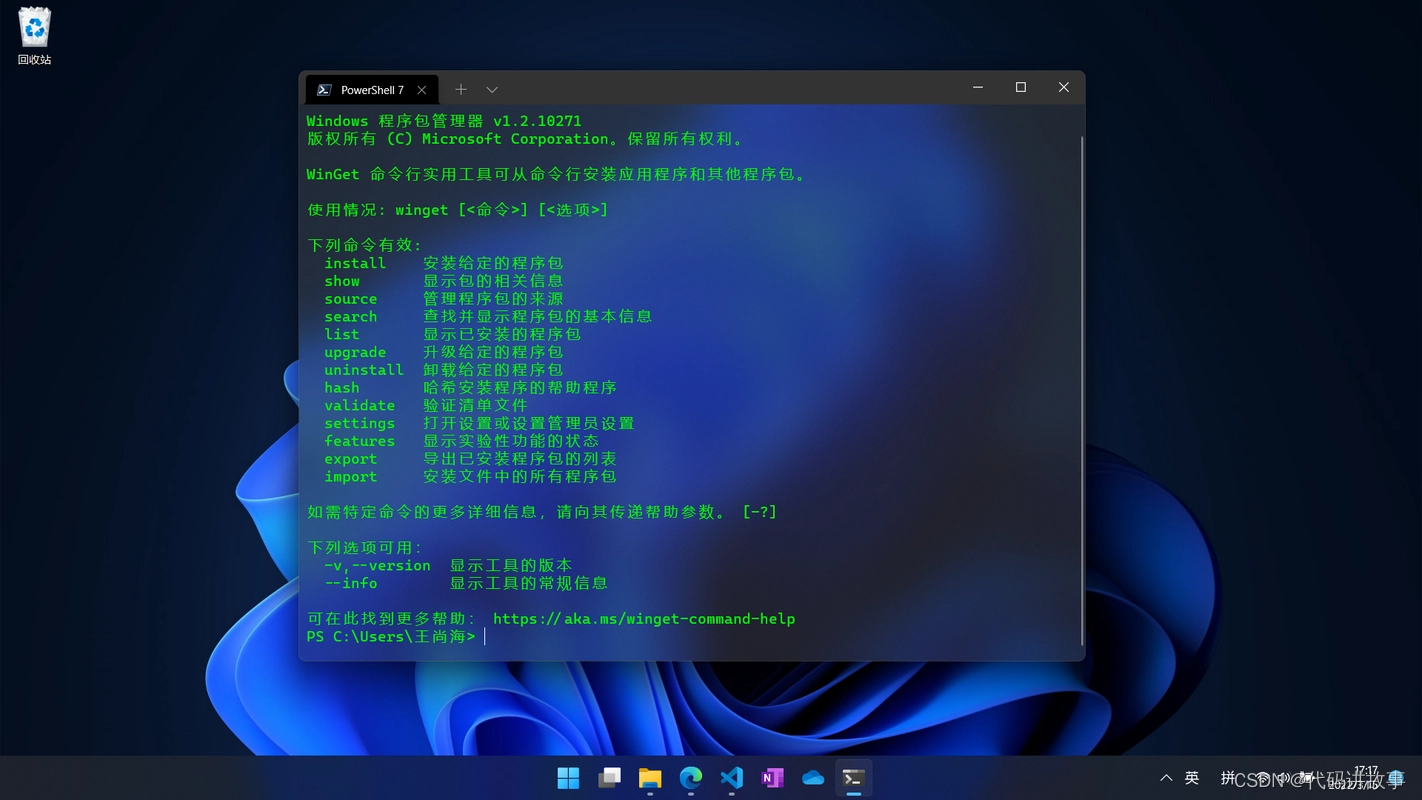Expand hidden icons in the system tray
The height and width of the screenshot is (800, 1422).
(x=1166, y=777)
